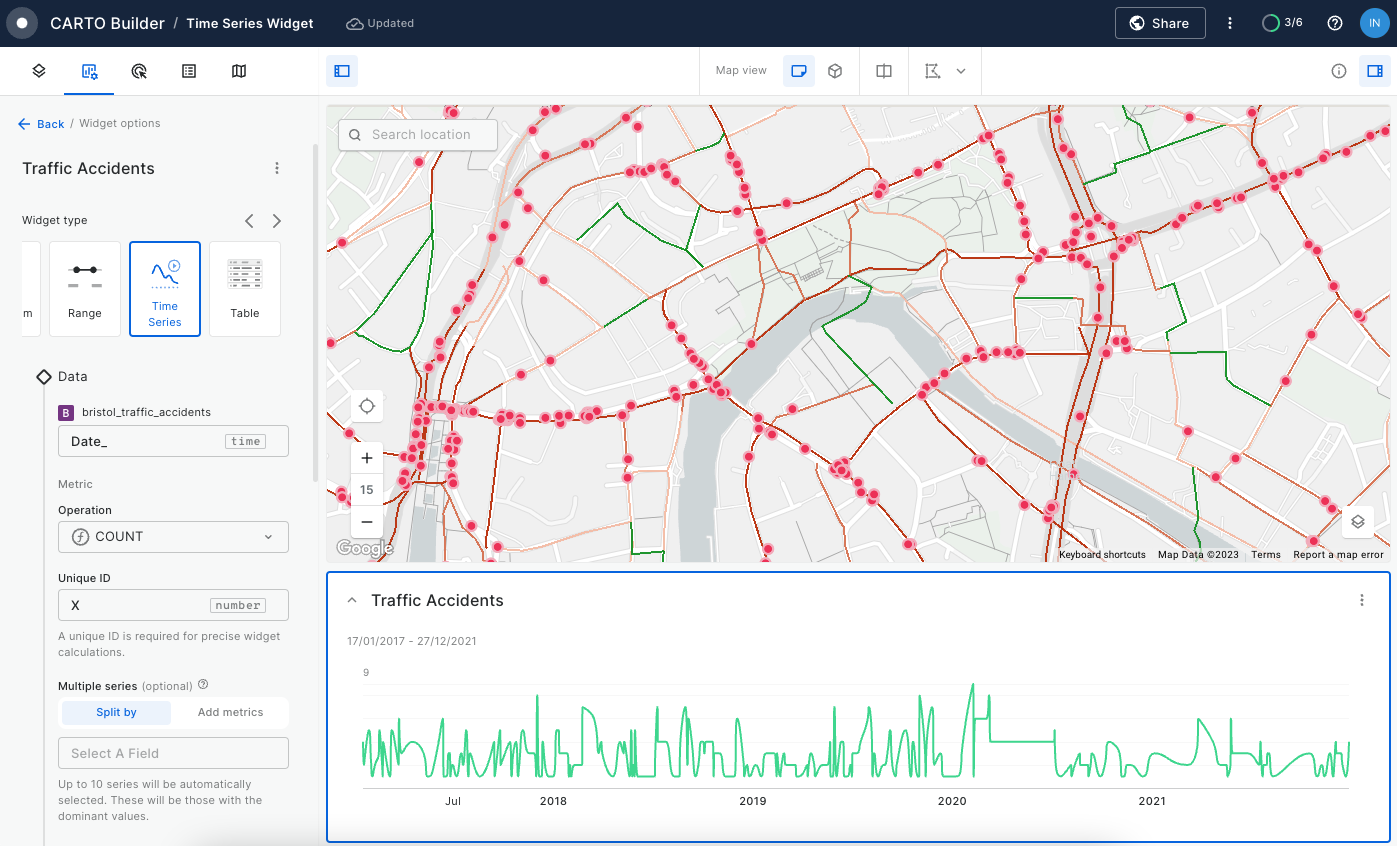This screenshot has width=1397, height=846.
Task: Click the 2020 point on the time series chart
Action: 952,801
